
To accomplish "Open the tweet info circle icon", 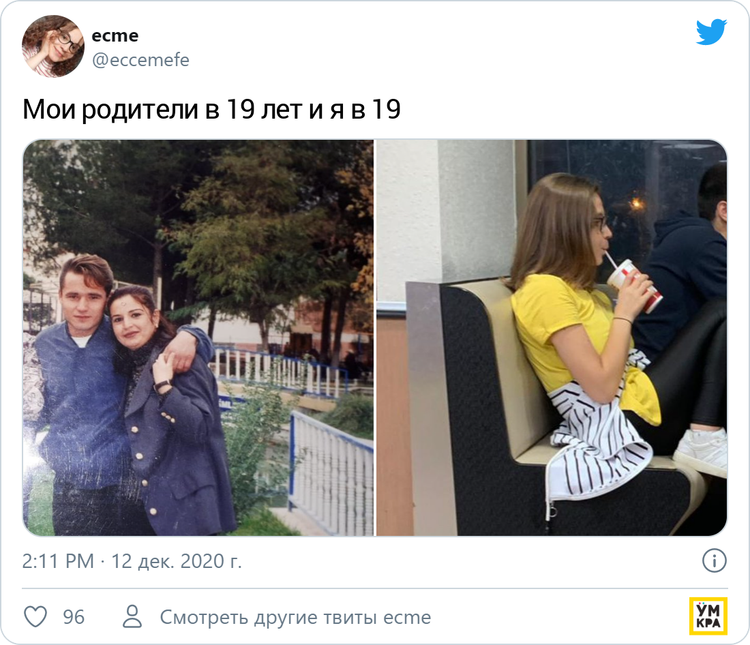I will [714, 560].
